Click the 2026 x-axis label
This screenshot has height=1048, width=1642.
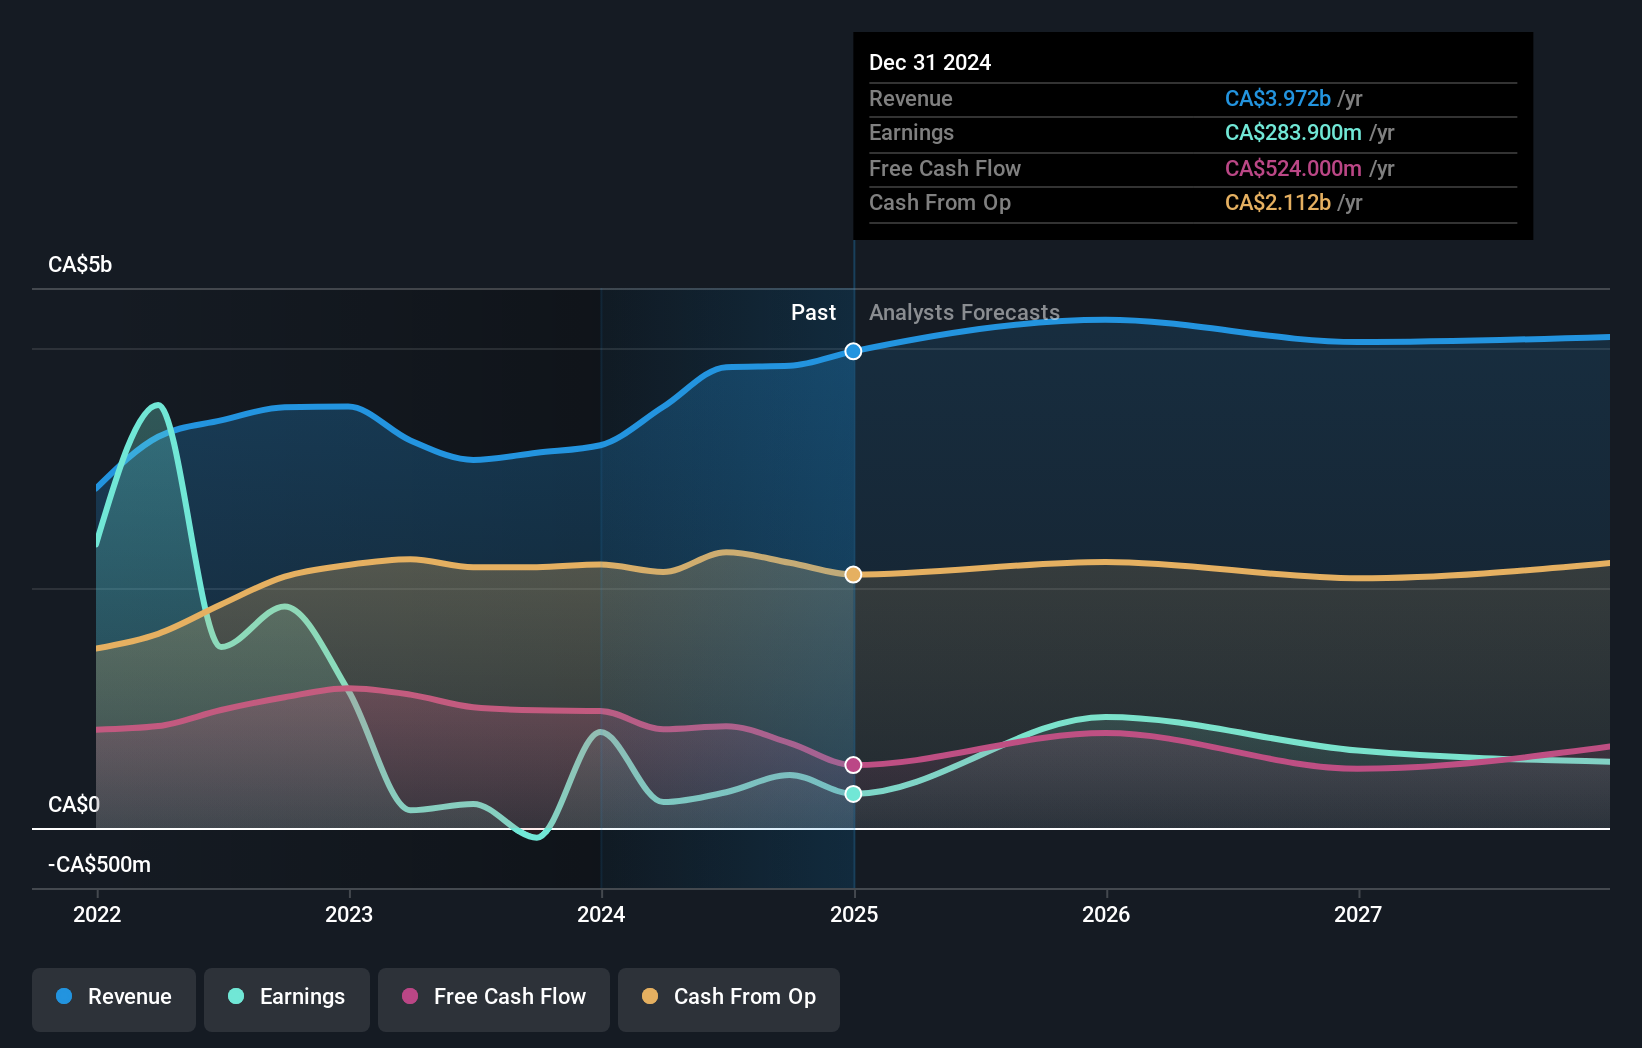(x=1106, y=914)
